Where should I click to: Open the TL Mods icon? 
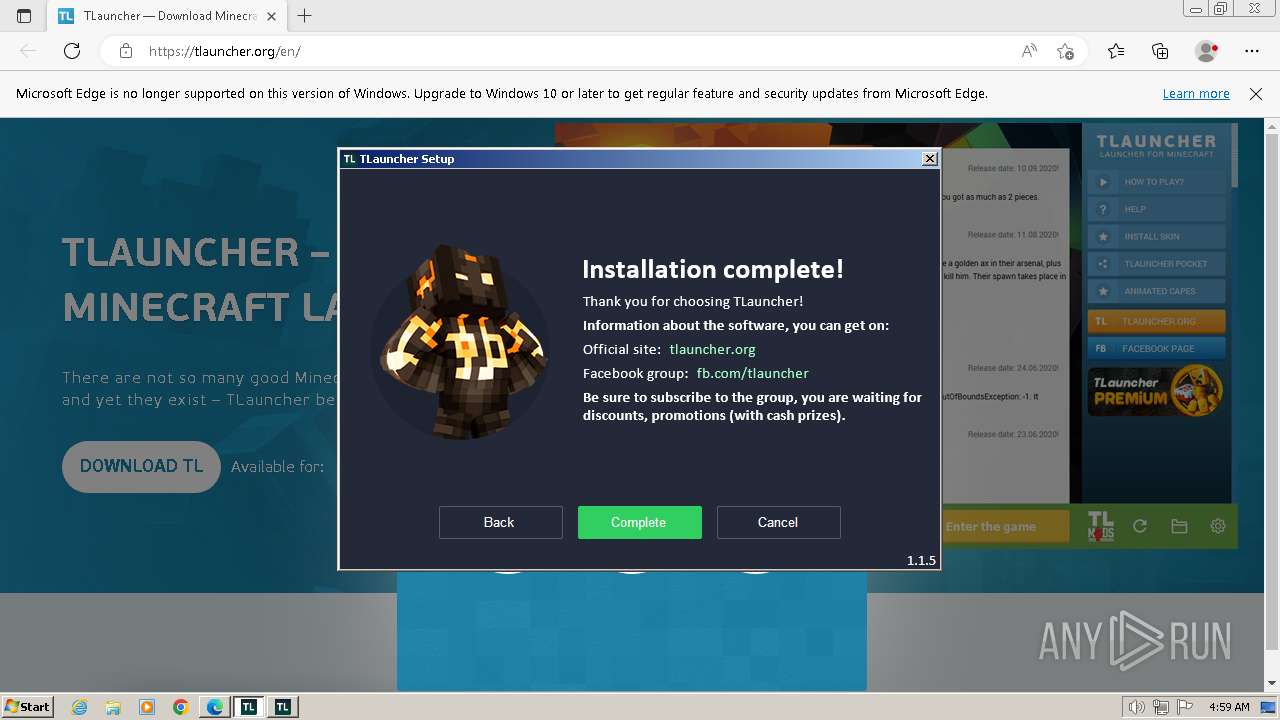[x=1100, y=526]
